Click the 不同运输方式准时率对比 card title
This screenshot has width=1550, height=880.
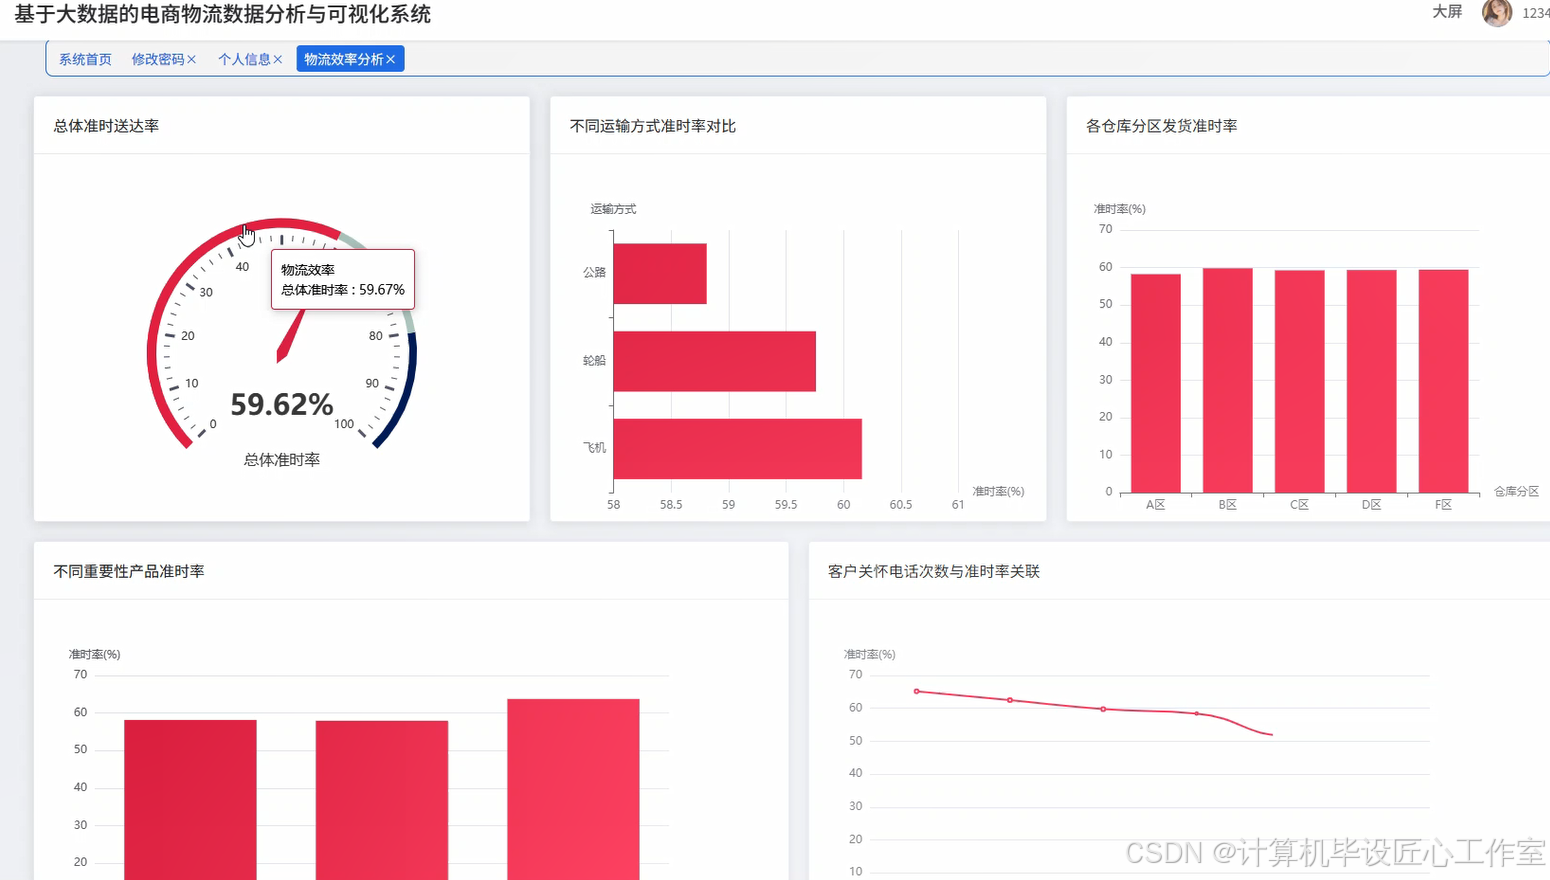click(x=653, y=126)
